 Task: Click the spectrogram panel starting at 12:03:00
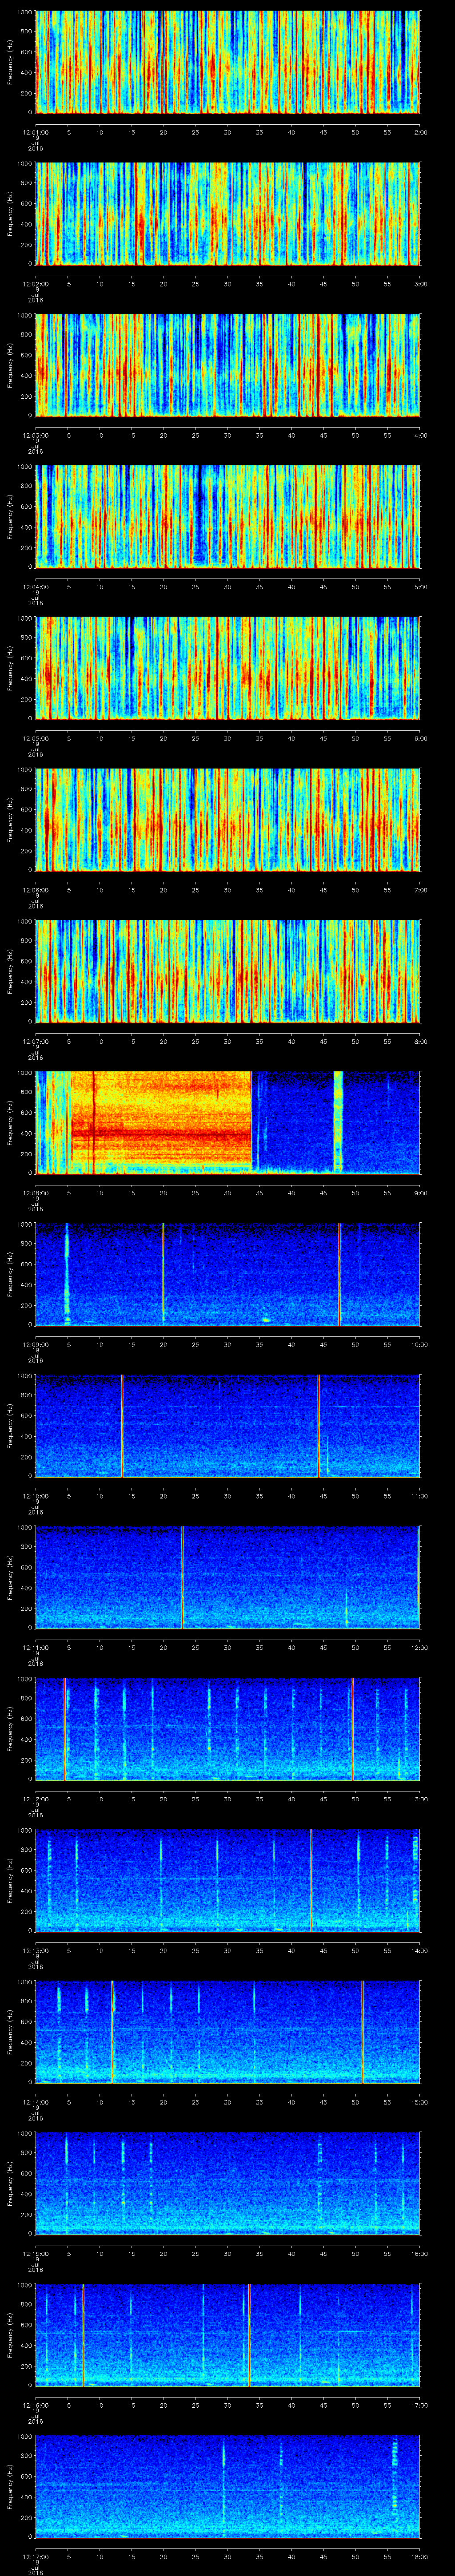tap(228, 365)
